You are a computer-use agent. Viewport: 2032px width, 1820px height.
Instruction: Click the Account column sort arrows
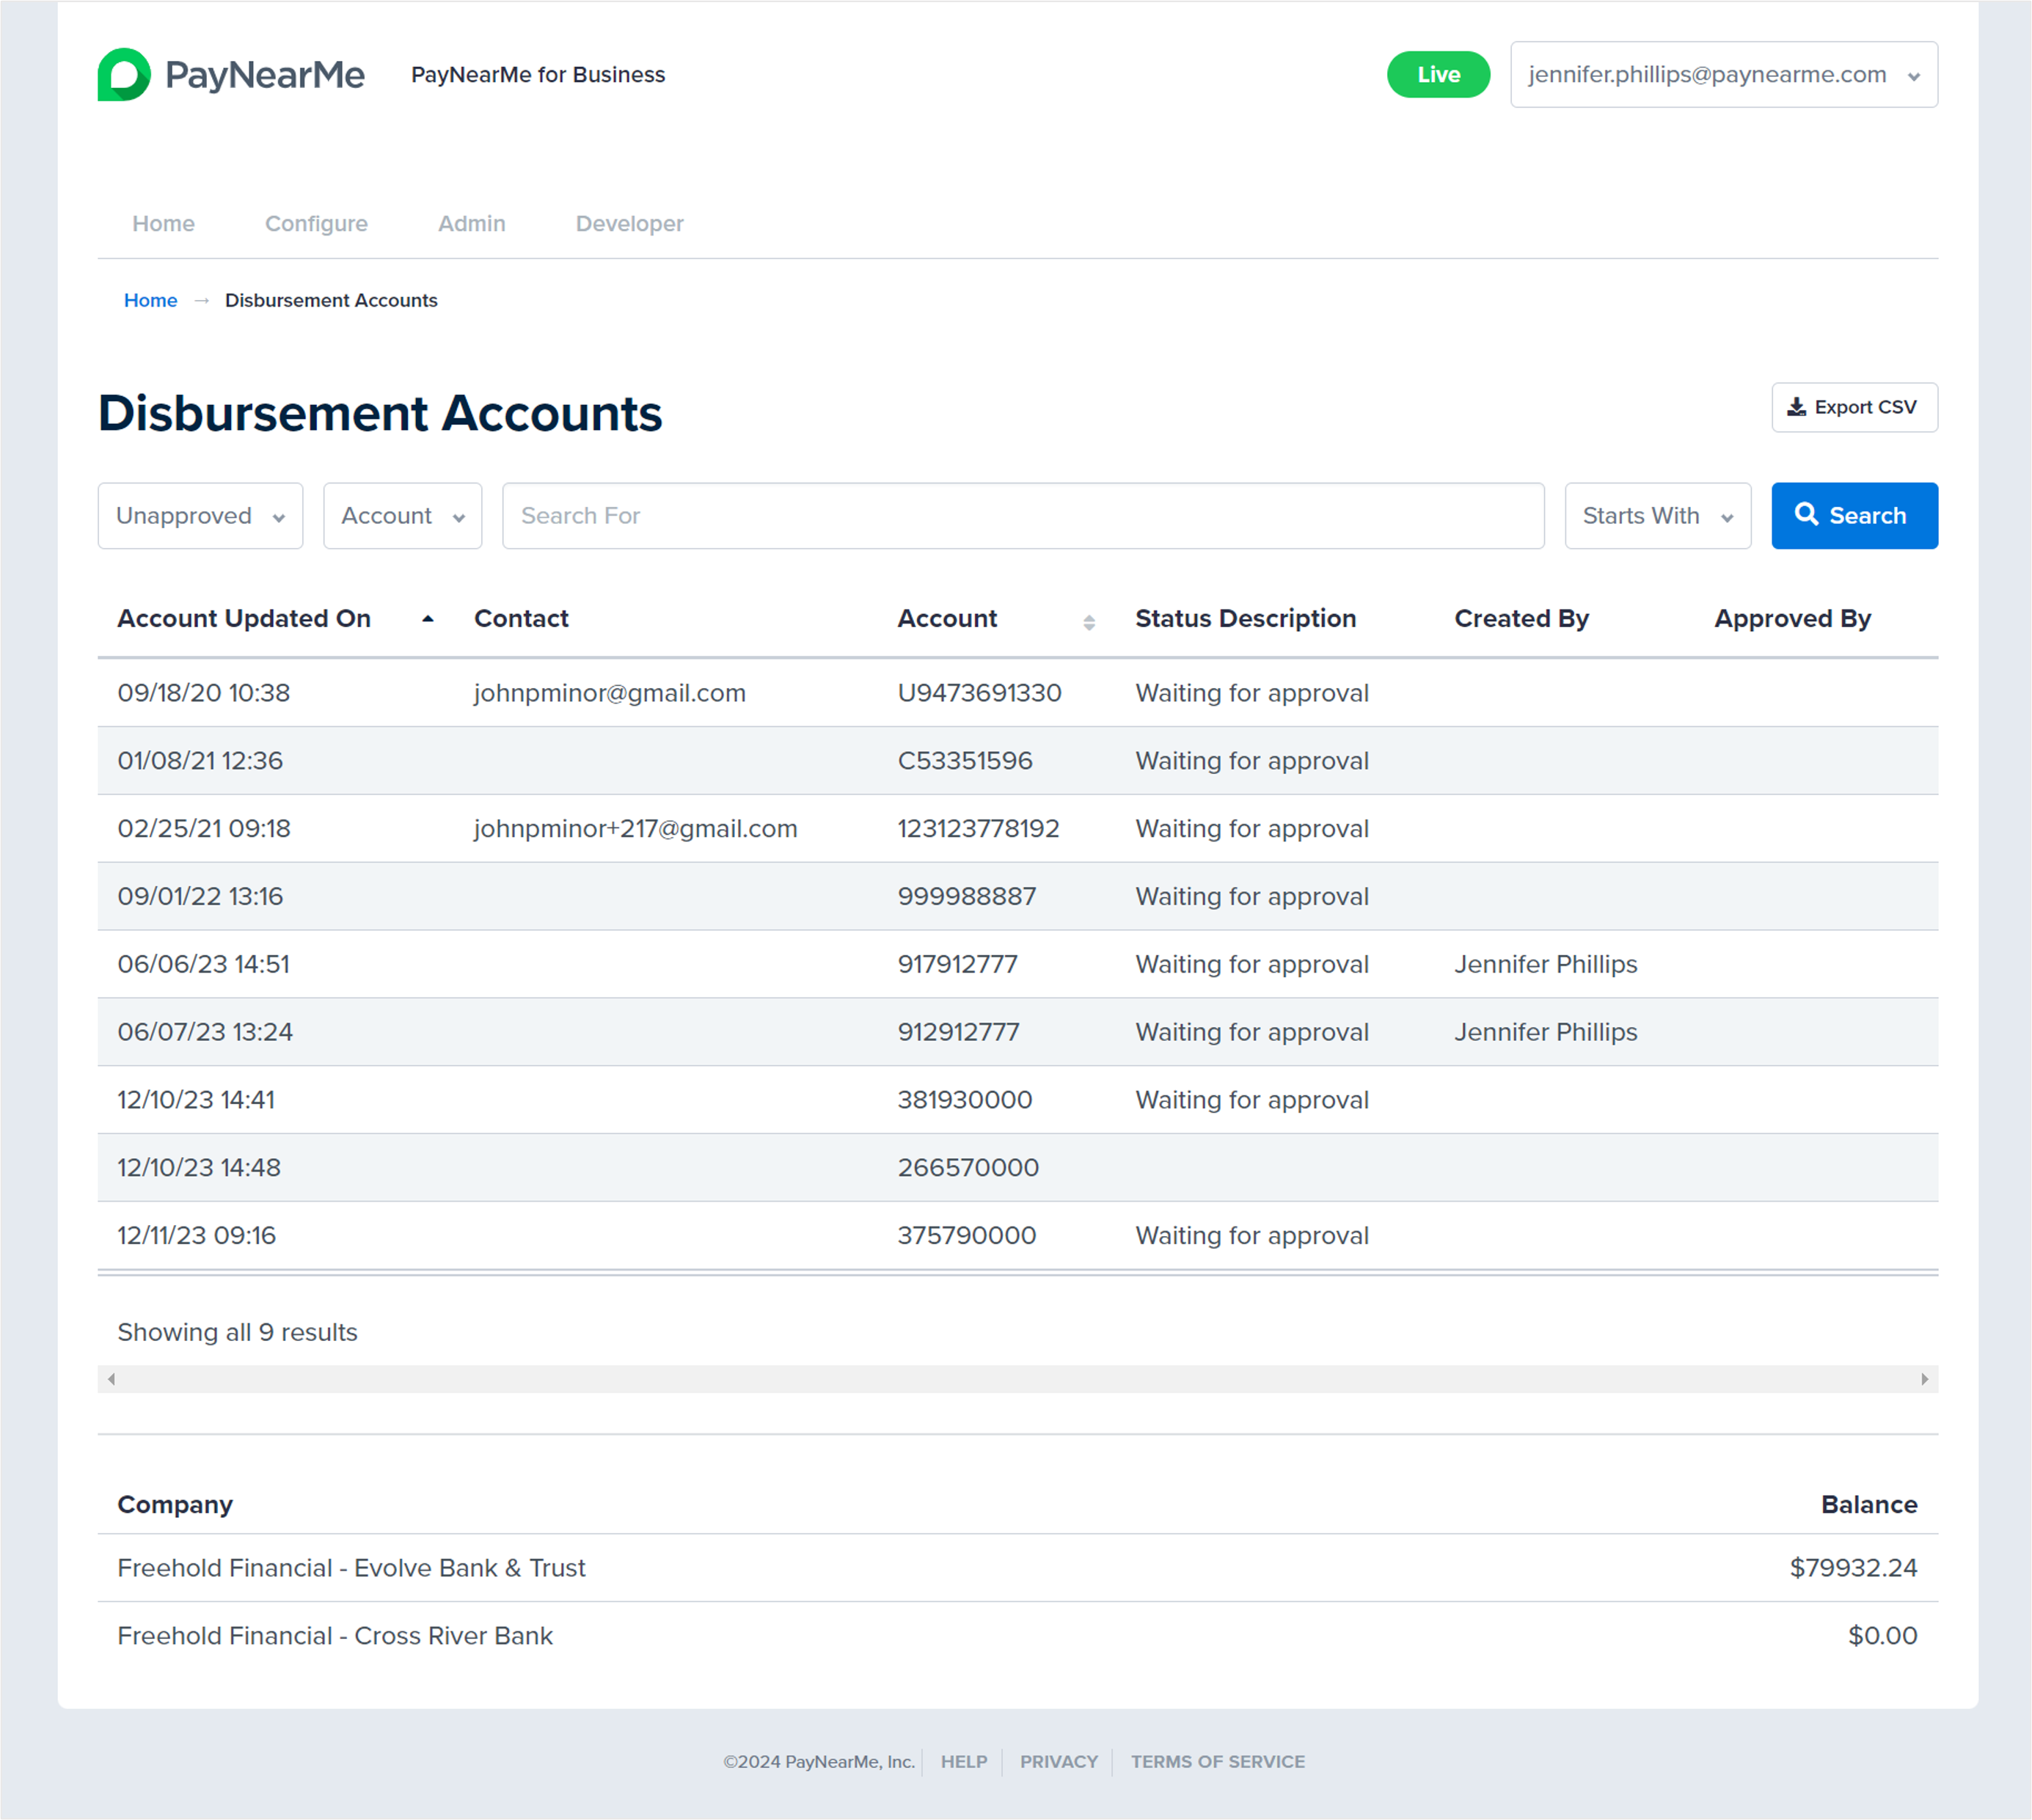(1089, 622)
